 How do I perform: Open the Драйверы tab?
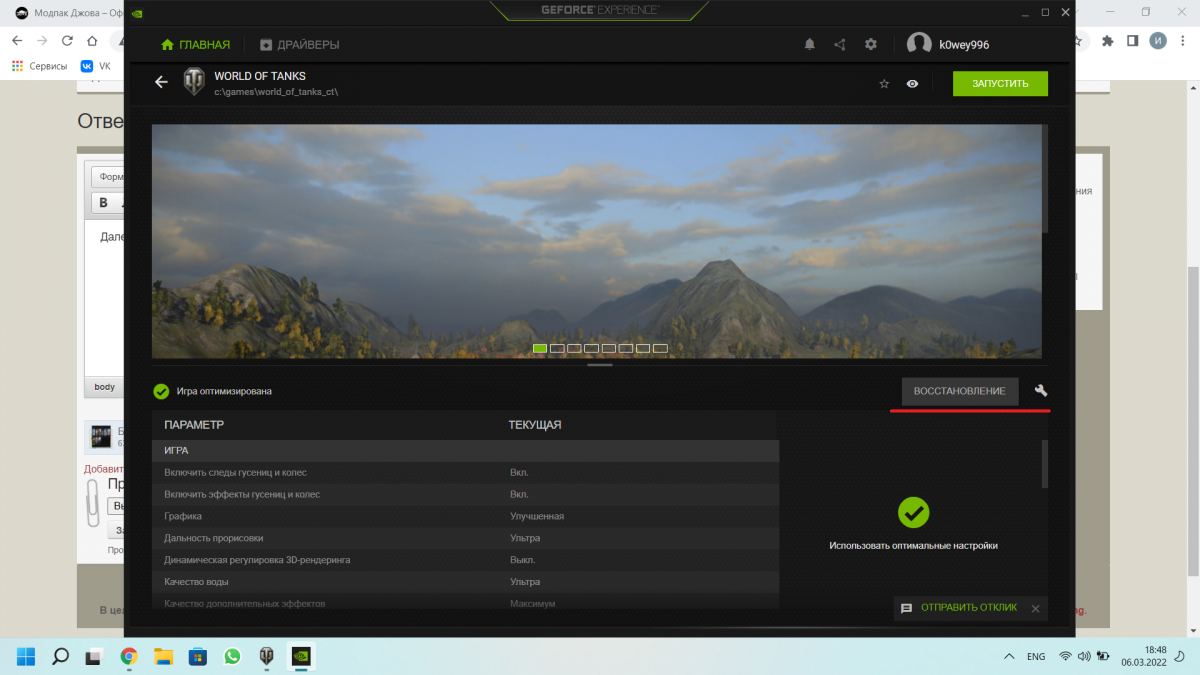(x=299, y=45)
